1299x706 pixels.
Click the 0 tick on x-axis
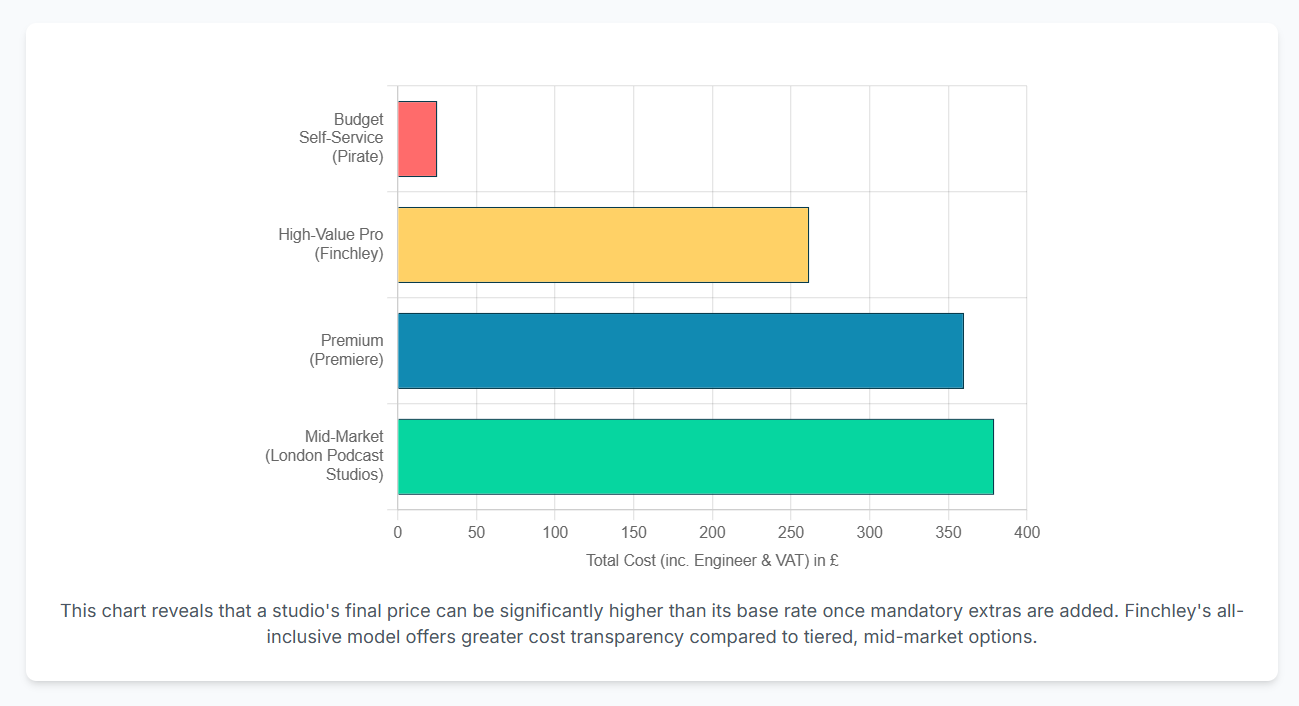tap(398, 532)
